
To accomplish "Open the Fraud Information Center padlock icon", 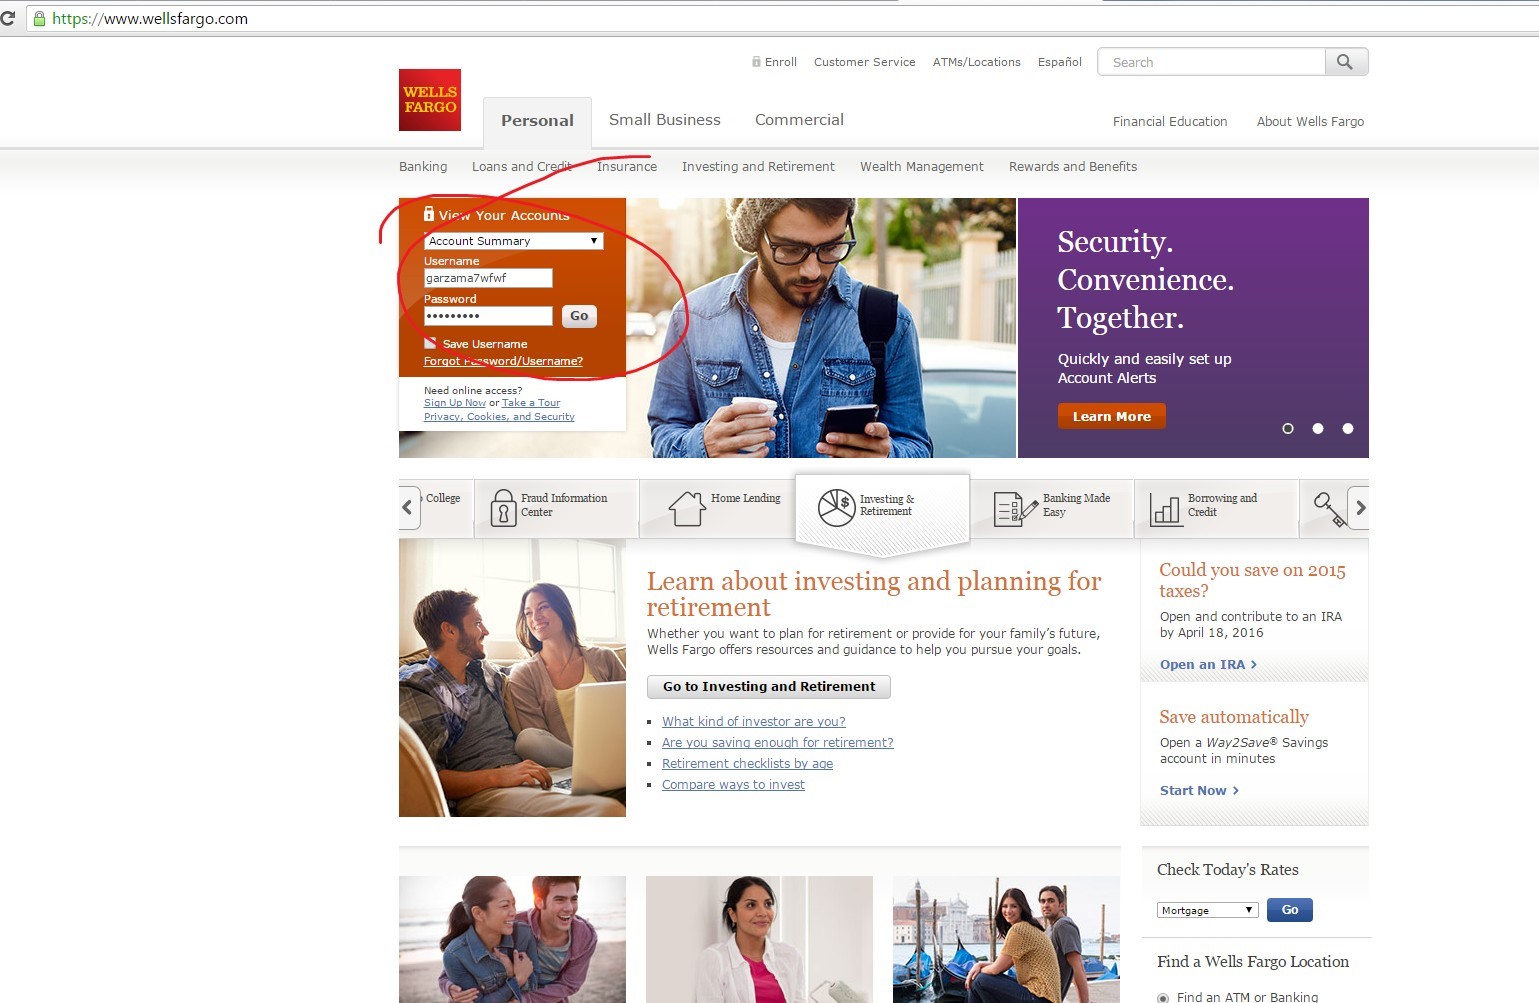I will coord(503,508).
